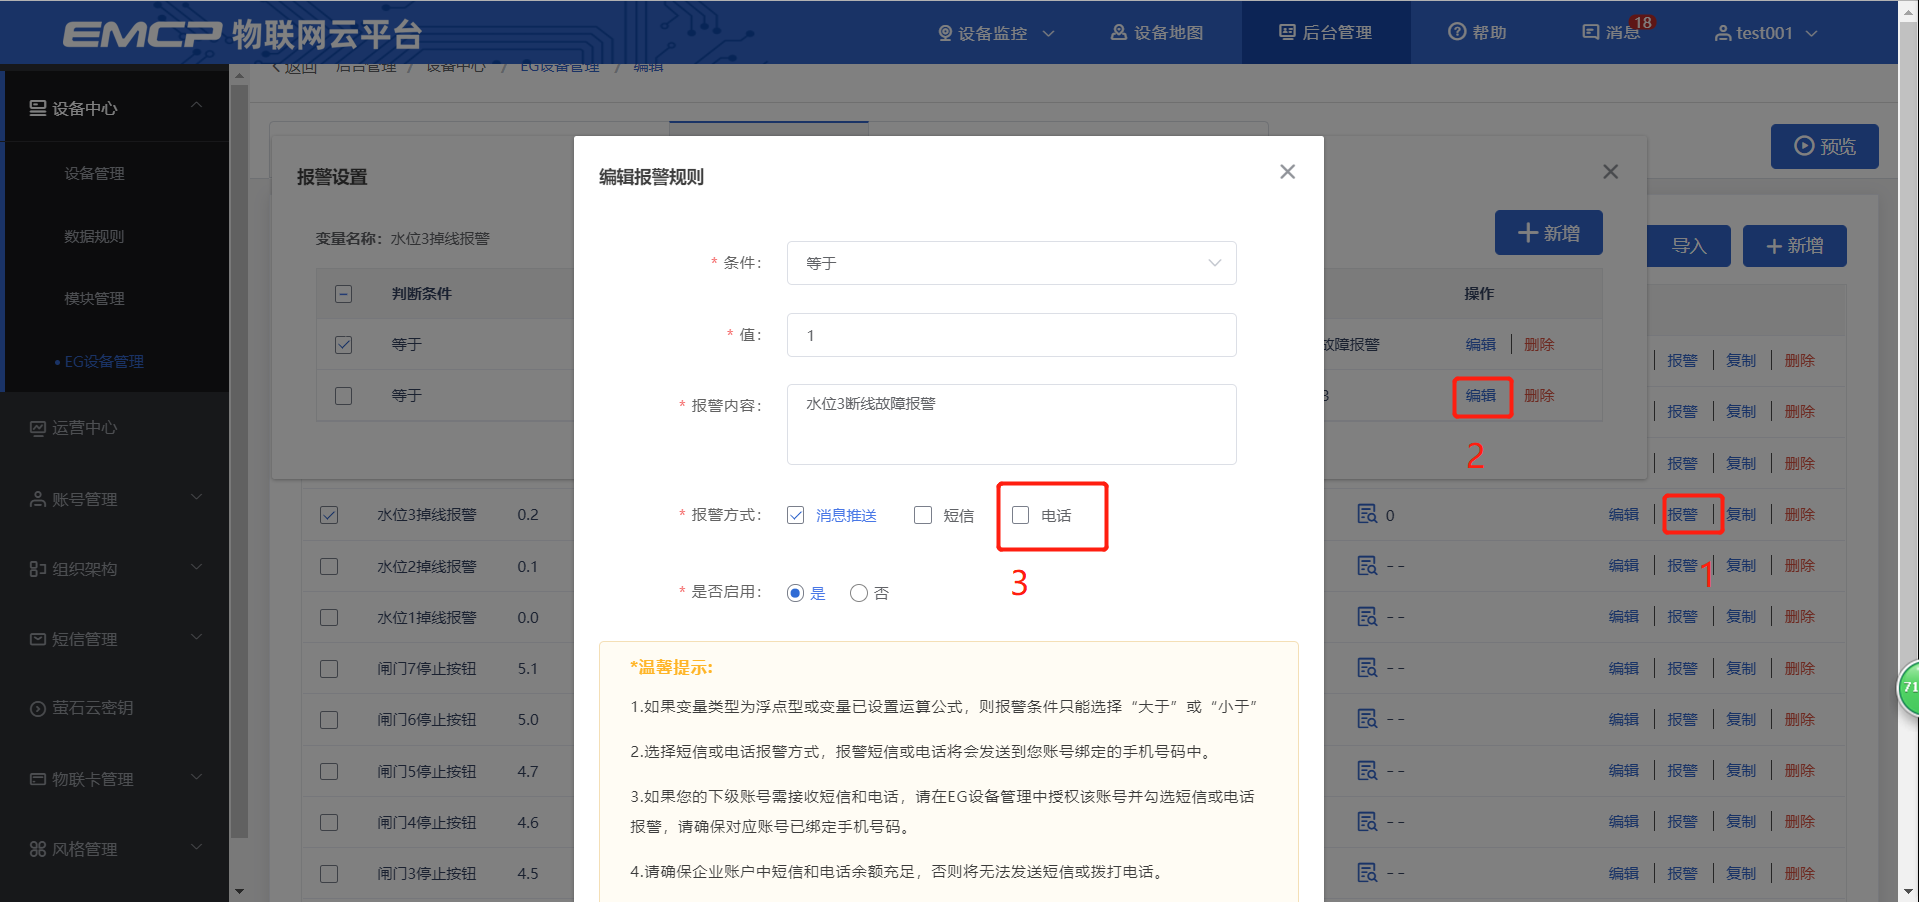Image resolution: width=1919 pixels, height=902 pixels.
Task: Select 否 for 是否启用
Action: [858, 593]
